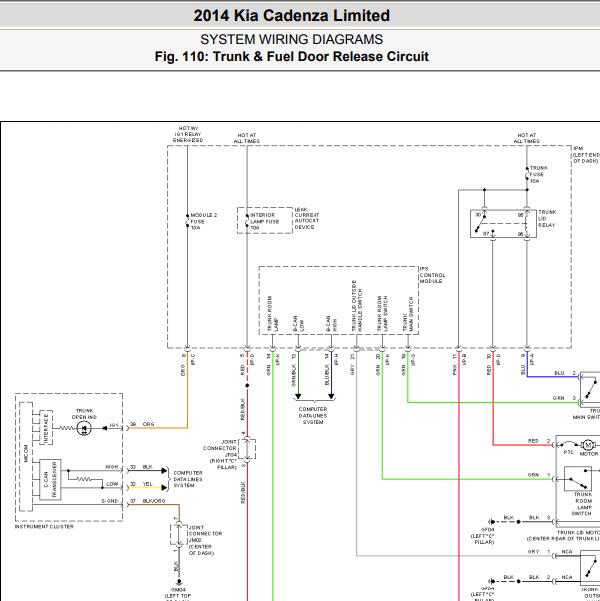
Task: Select the Joint Connector JM02 symbol
Action: [179, 534]
